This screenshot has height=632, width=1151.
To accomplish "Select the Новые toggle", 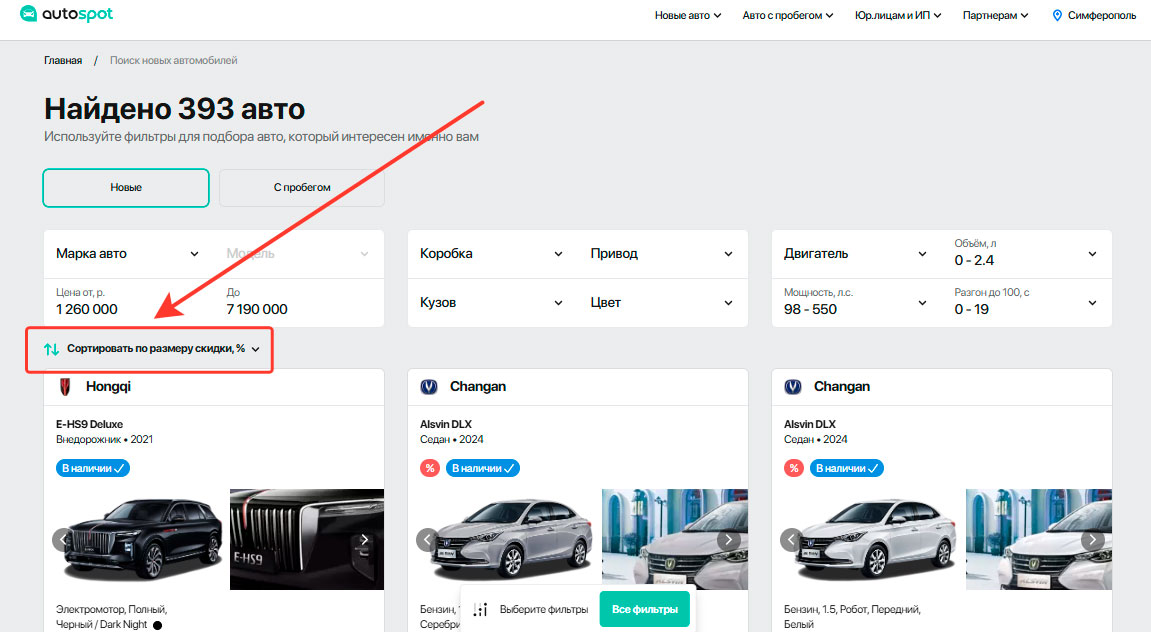I will (x=126, y=188).
